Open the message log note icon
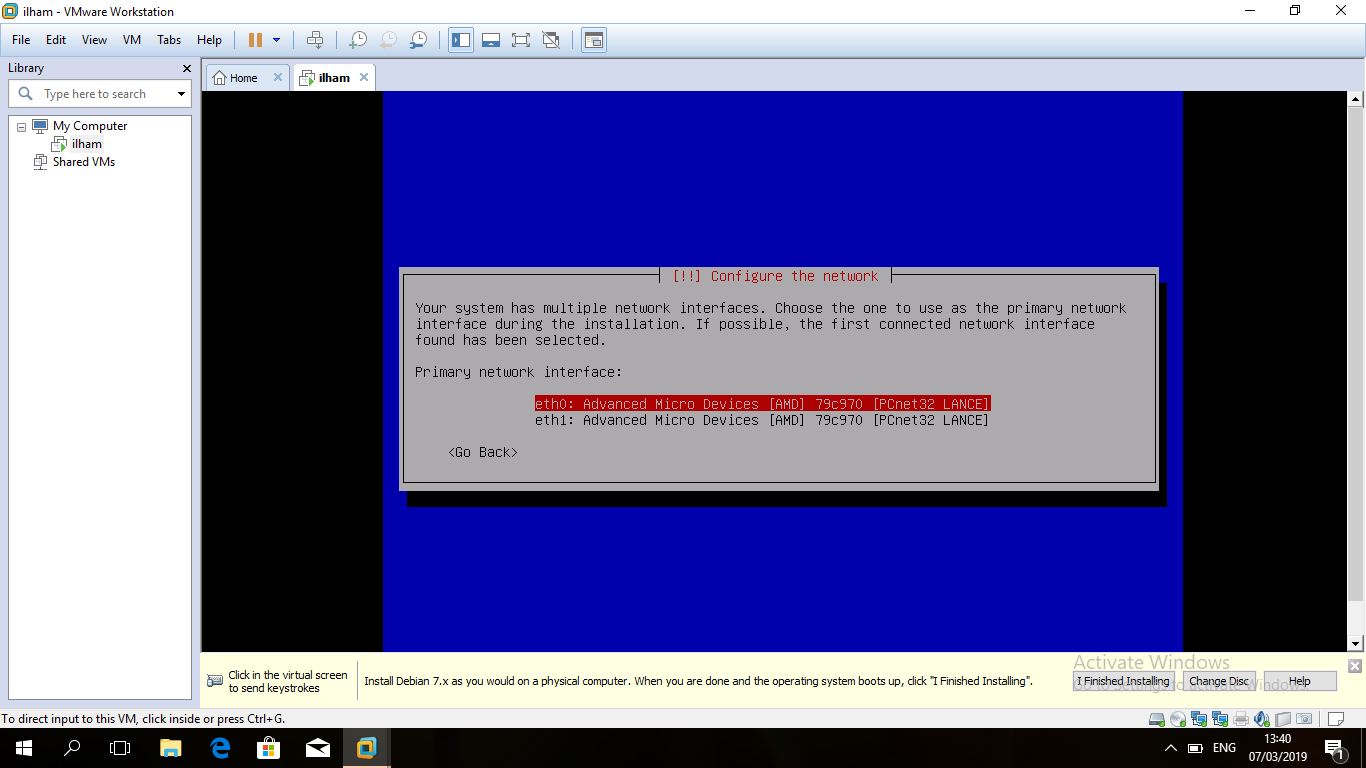Viewport: 1366px width, 768px height. point(1335,718)
